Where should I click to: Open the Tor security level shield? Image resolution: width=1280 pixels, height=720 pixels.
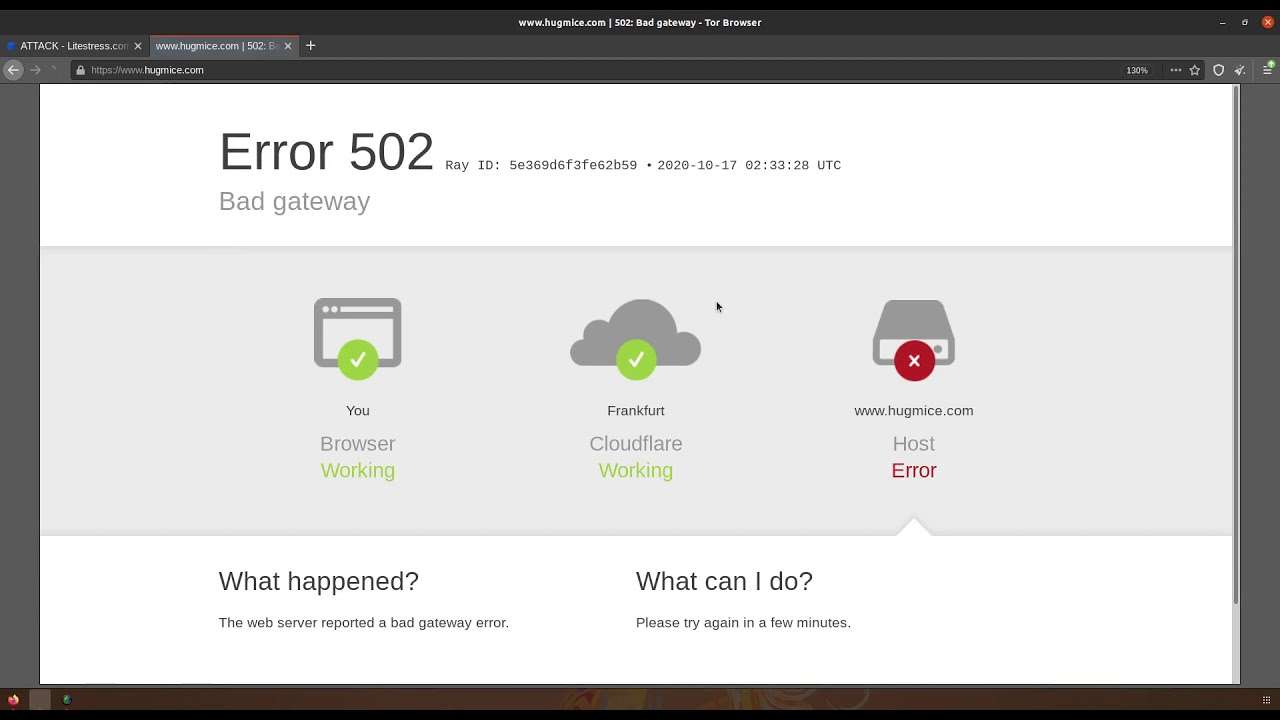pos(1218,70)
